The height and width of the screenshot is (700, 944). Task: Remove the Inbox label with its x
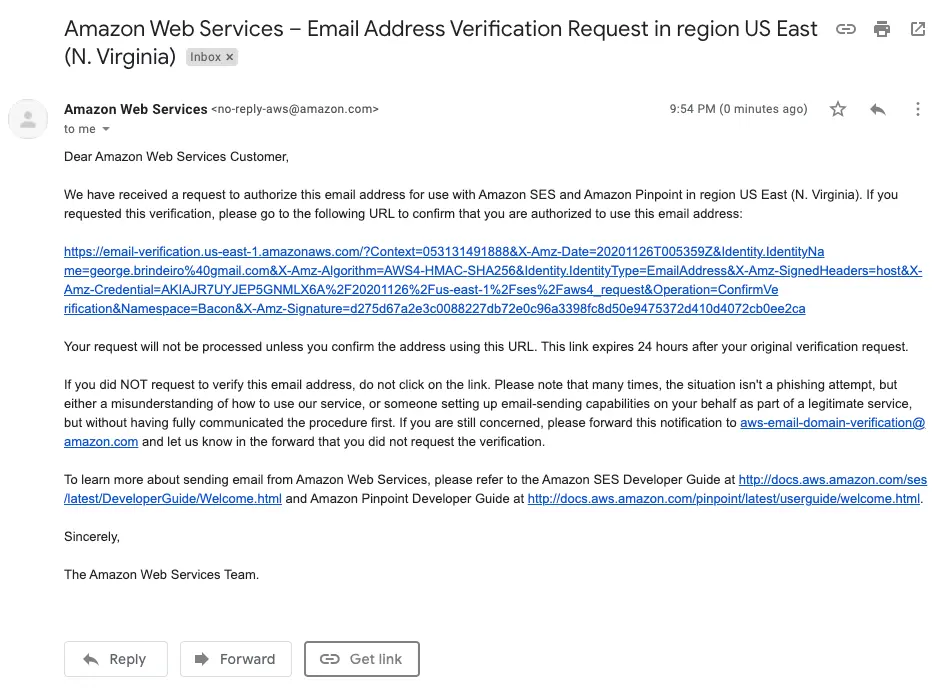point(227,57)
